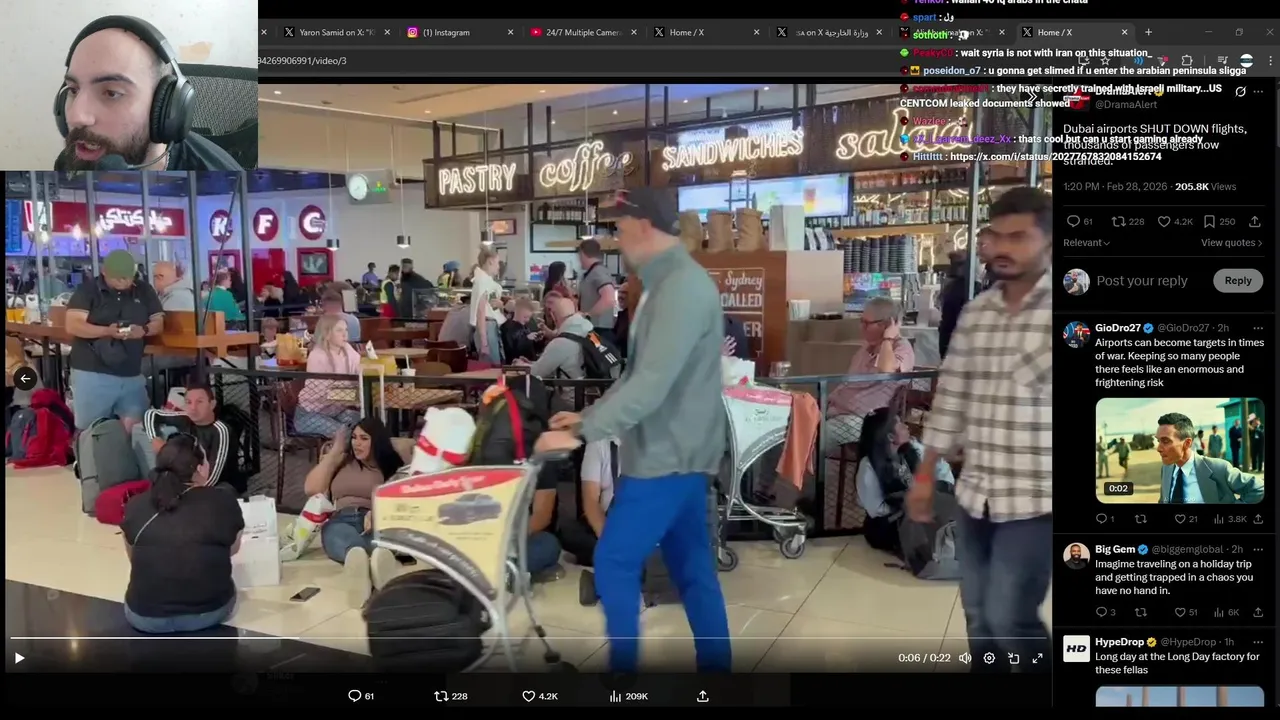Enter fullscreen video mode
This screenshot has height=720, width=1280.
pyautogui.click(x=1037, y=658)
